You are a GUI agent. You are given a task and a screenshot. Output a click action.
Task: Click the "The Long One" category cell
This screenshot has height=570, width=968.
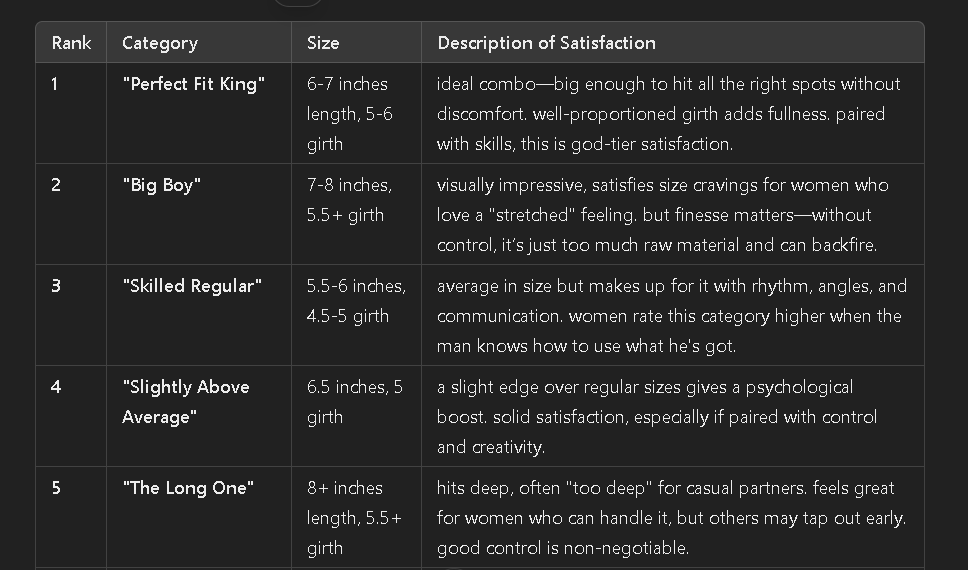coord(188,488)
